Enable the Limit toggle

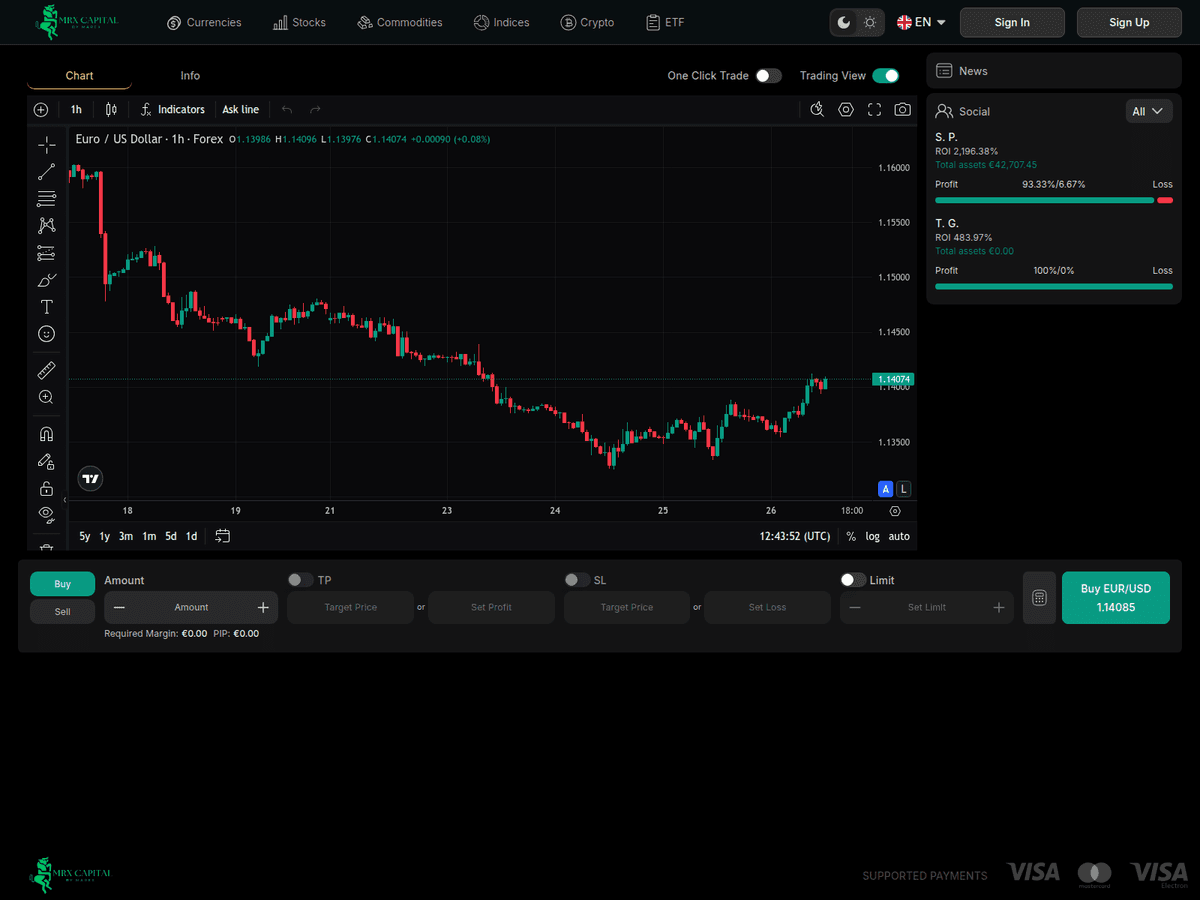tap(853, 580)
